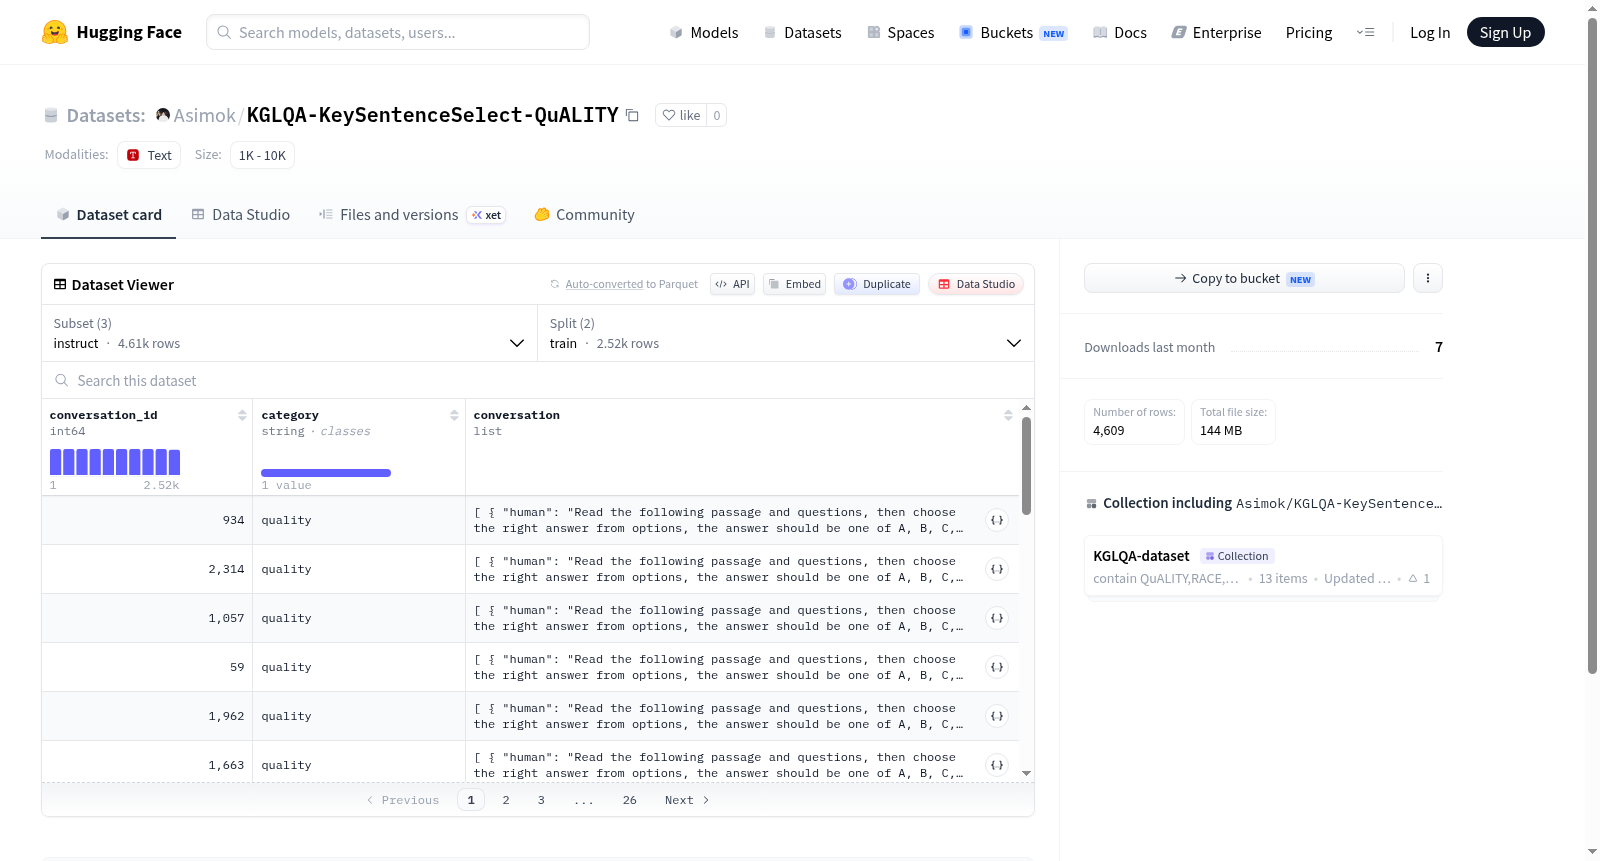Click the Downloads last month label

[1149, 347]
